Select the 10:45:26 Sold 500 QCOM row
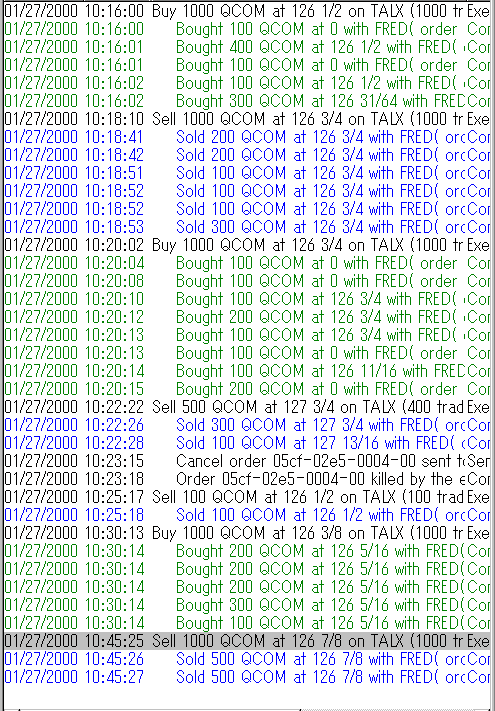Viewport: 495px width, 711px height. pyautogui.click(x=247, y=658)
